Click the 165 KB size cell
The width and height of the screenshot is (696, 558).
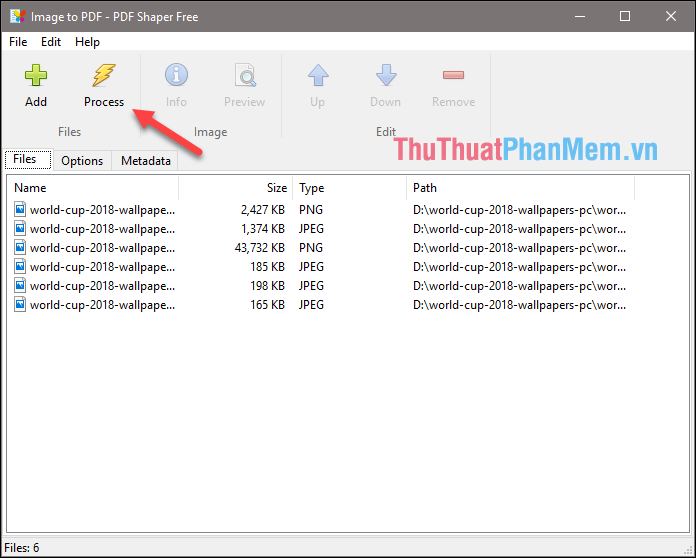[x=268, y=305]
